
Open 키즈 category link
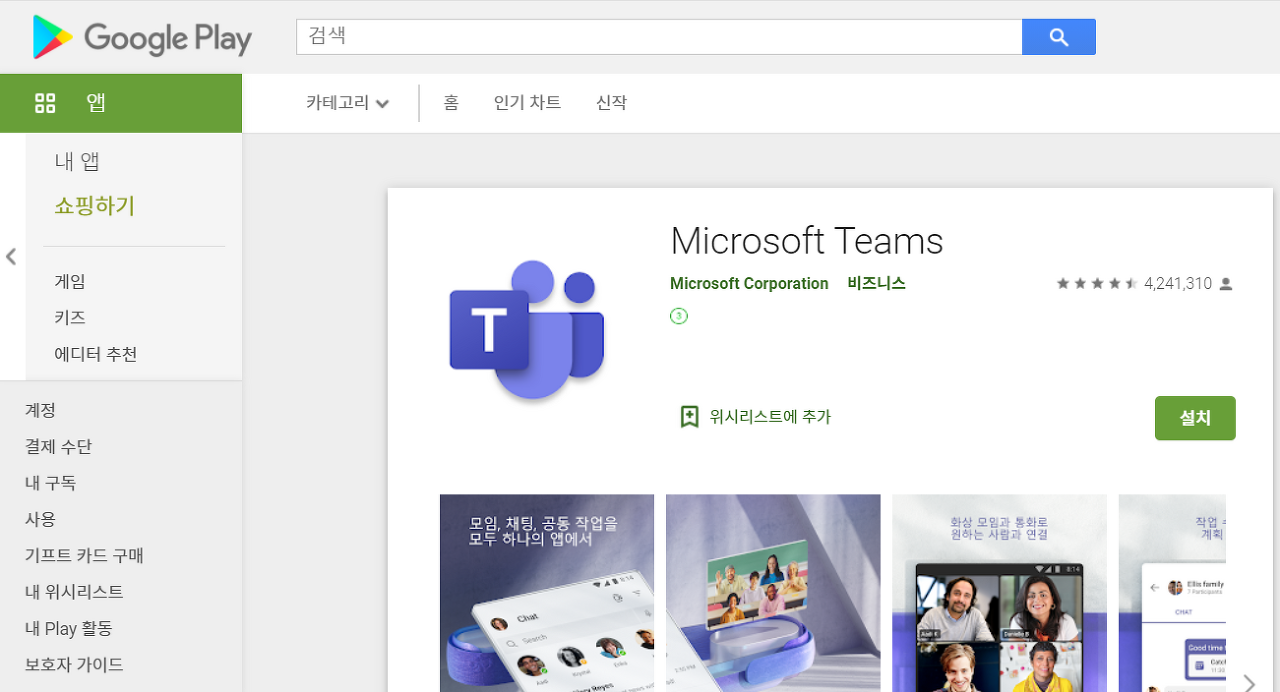(x=70, y=318)
